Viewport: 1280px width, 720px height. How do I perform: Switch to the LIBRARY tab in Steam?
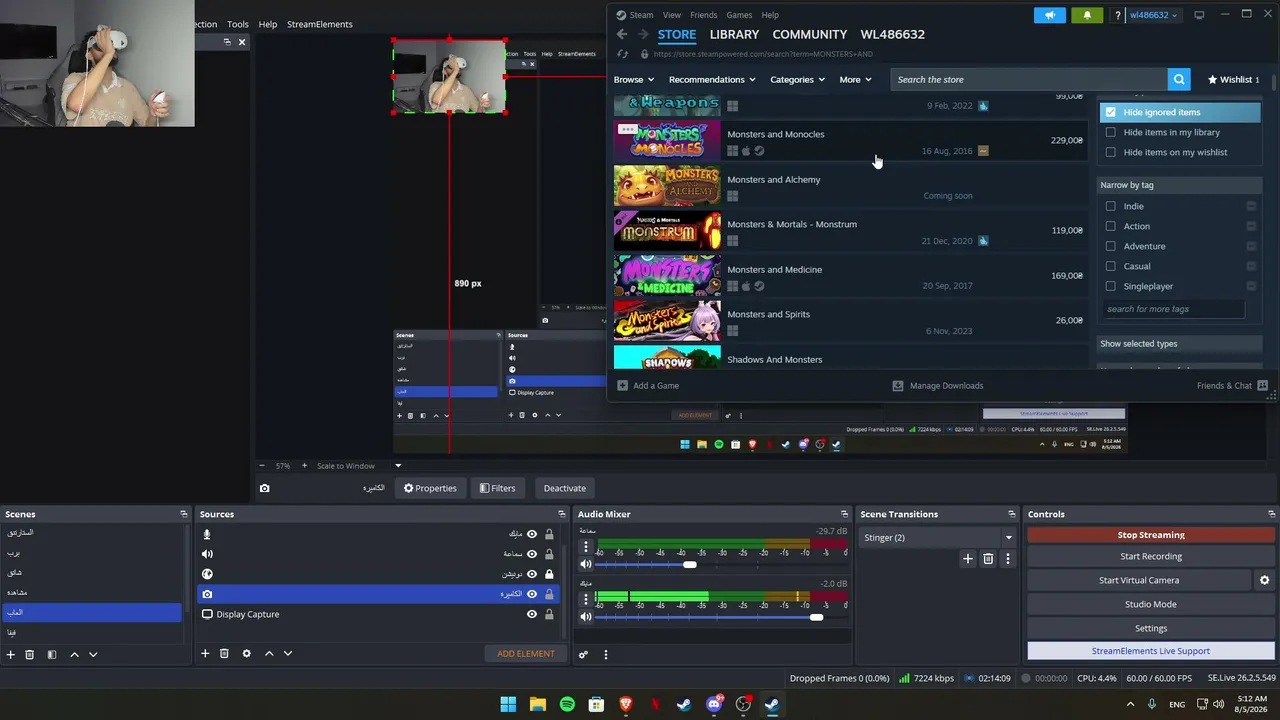pos(734,34)
